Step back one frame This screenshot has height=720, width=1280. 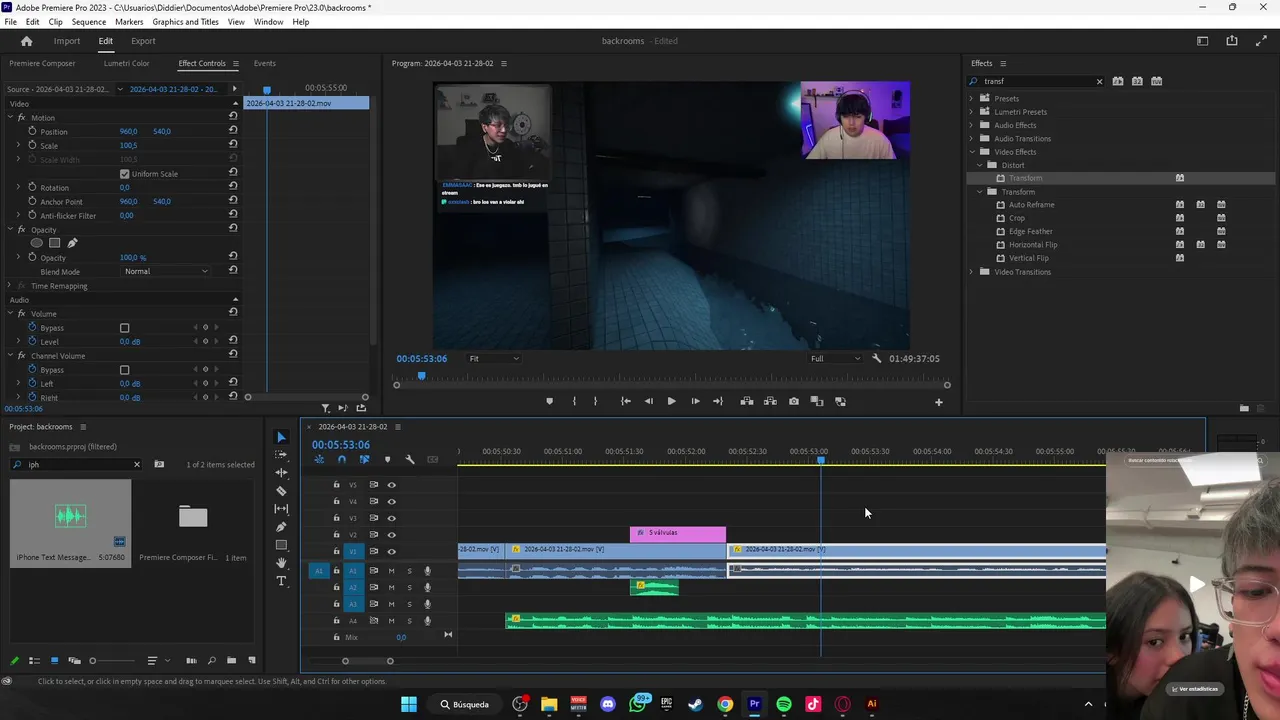click(648, 401)
